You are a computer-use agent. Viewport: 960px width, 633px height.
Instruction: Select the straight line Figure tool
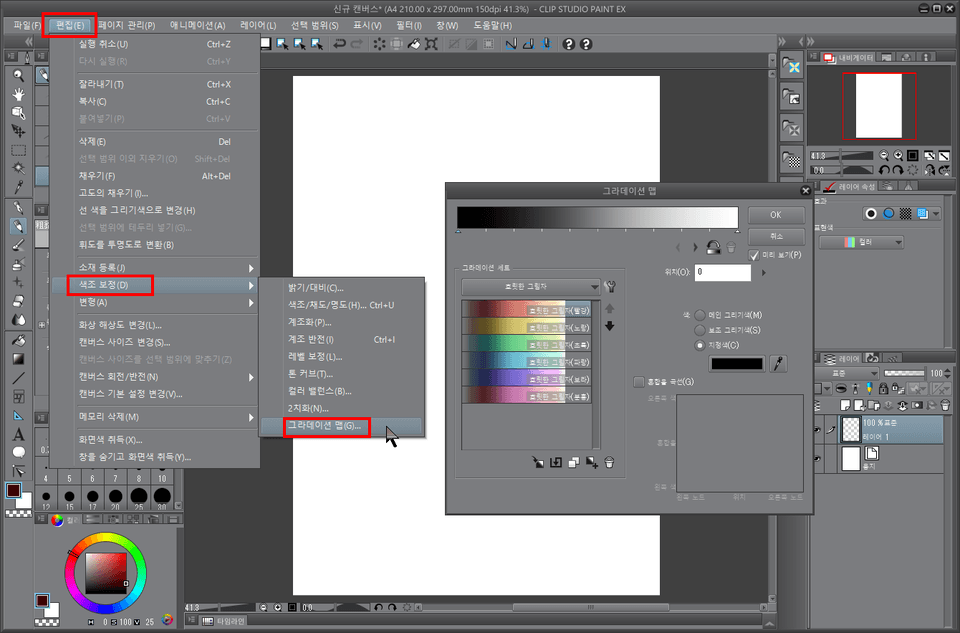tap(18, 378)
